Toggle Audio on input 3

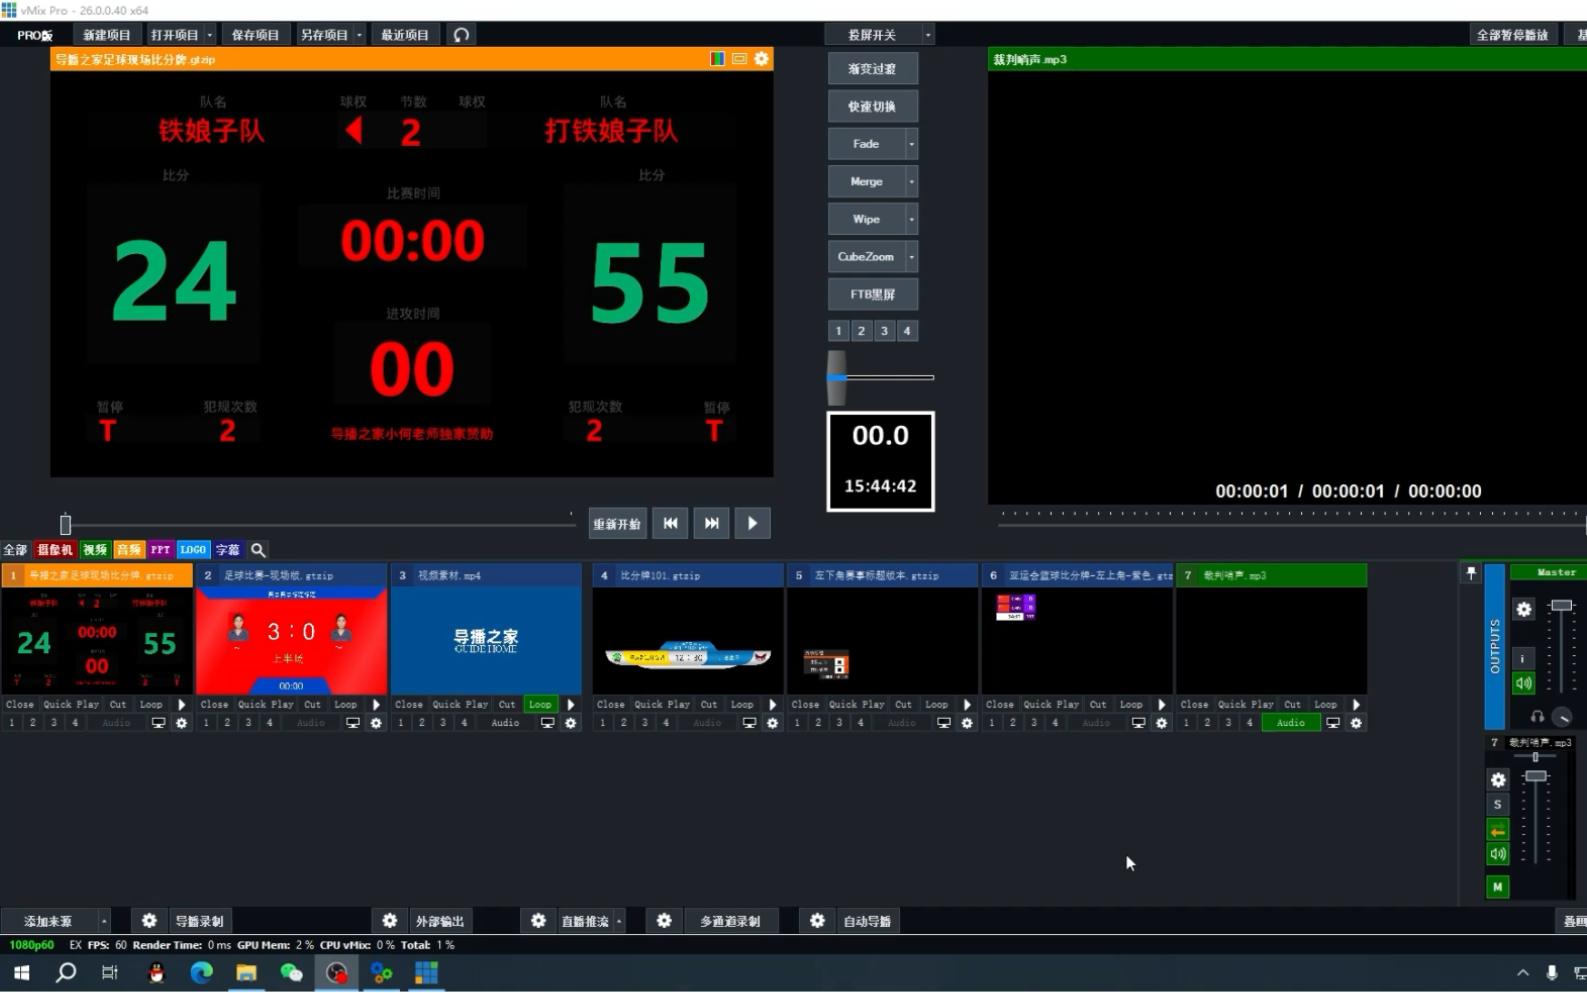[505, 723]
